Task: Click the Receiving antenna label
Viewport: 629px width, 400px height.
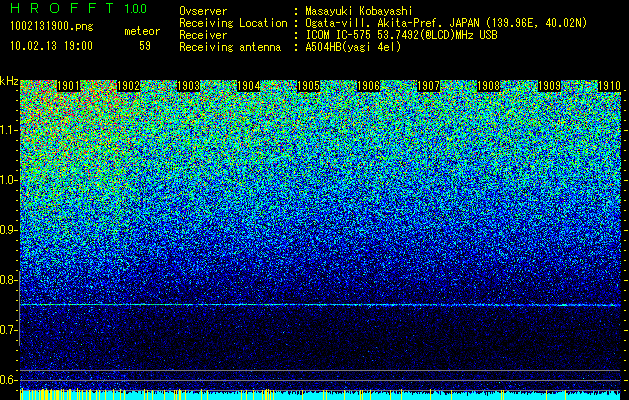Action: 230,47
